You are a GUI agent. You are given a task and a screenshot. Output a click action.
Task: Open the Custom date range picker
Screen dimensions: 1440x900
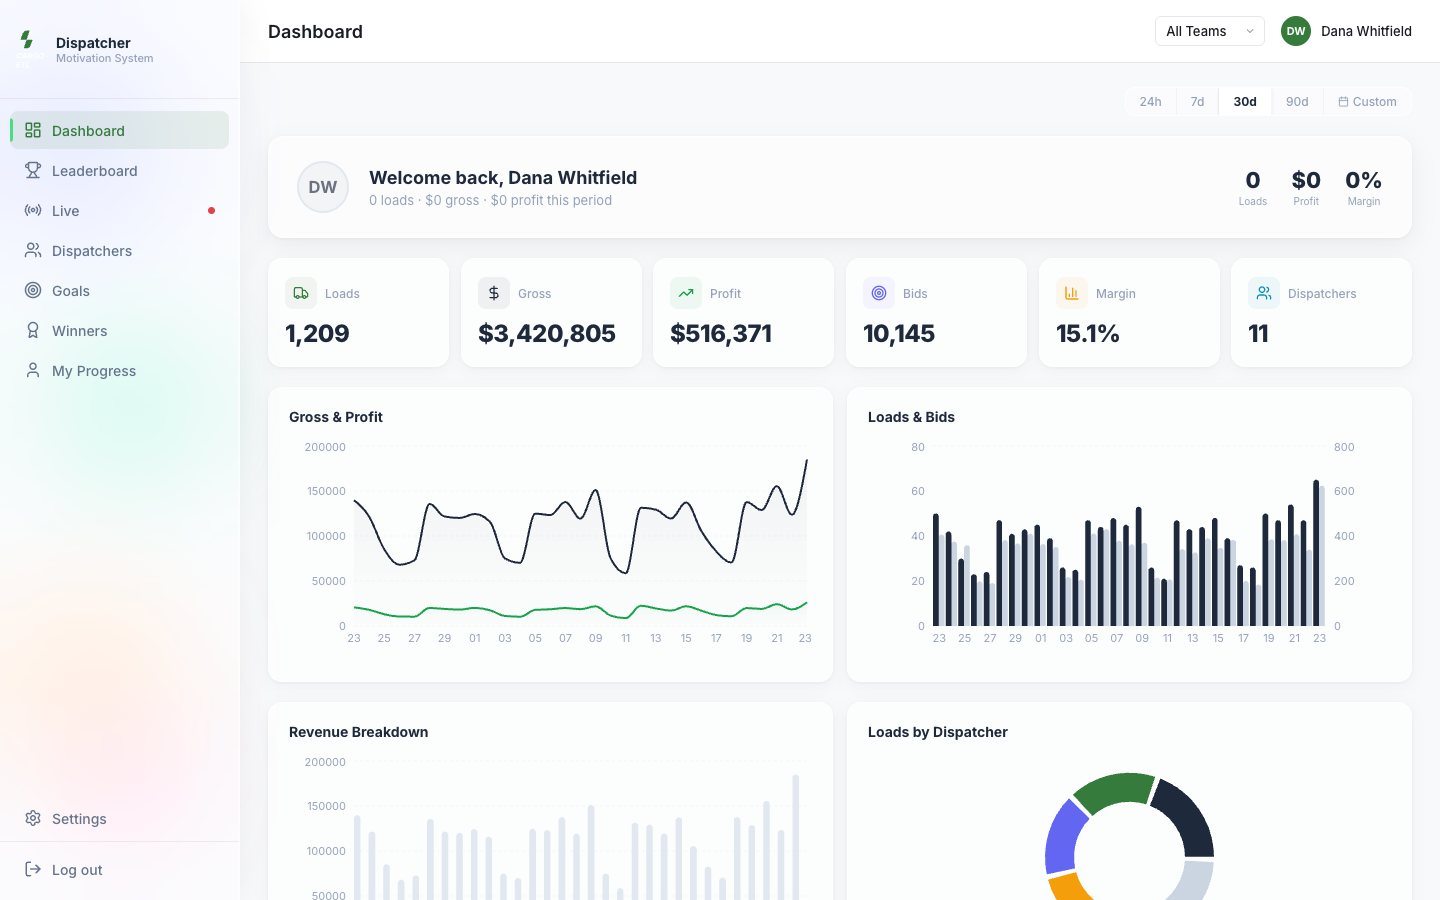[1367, 101]
